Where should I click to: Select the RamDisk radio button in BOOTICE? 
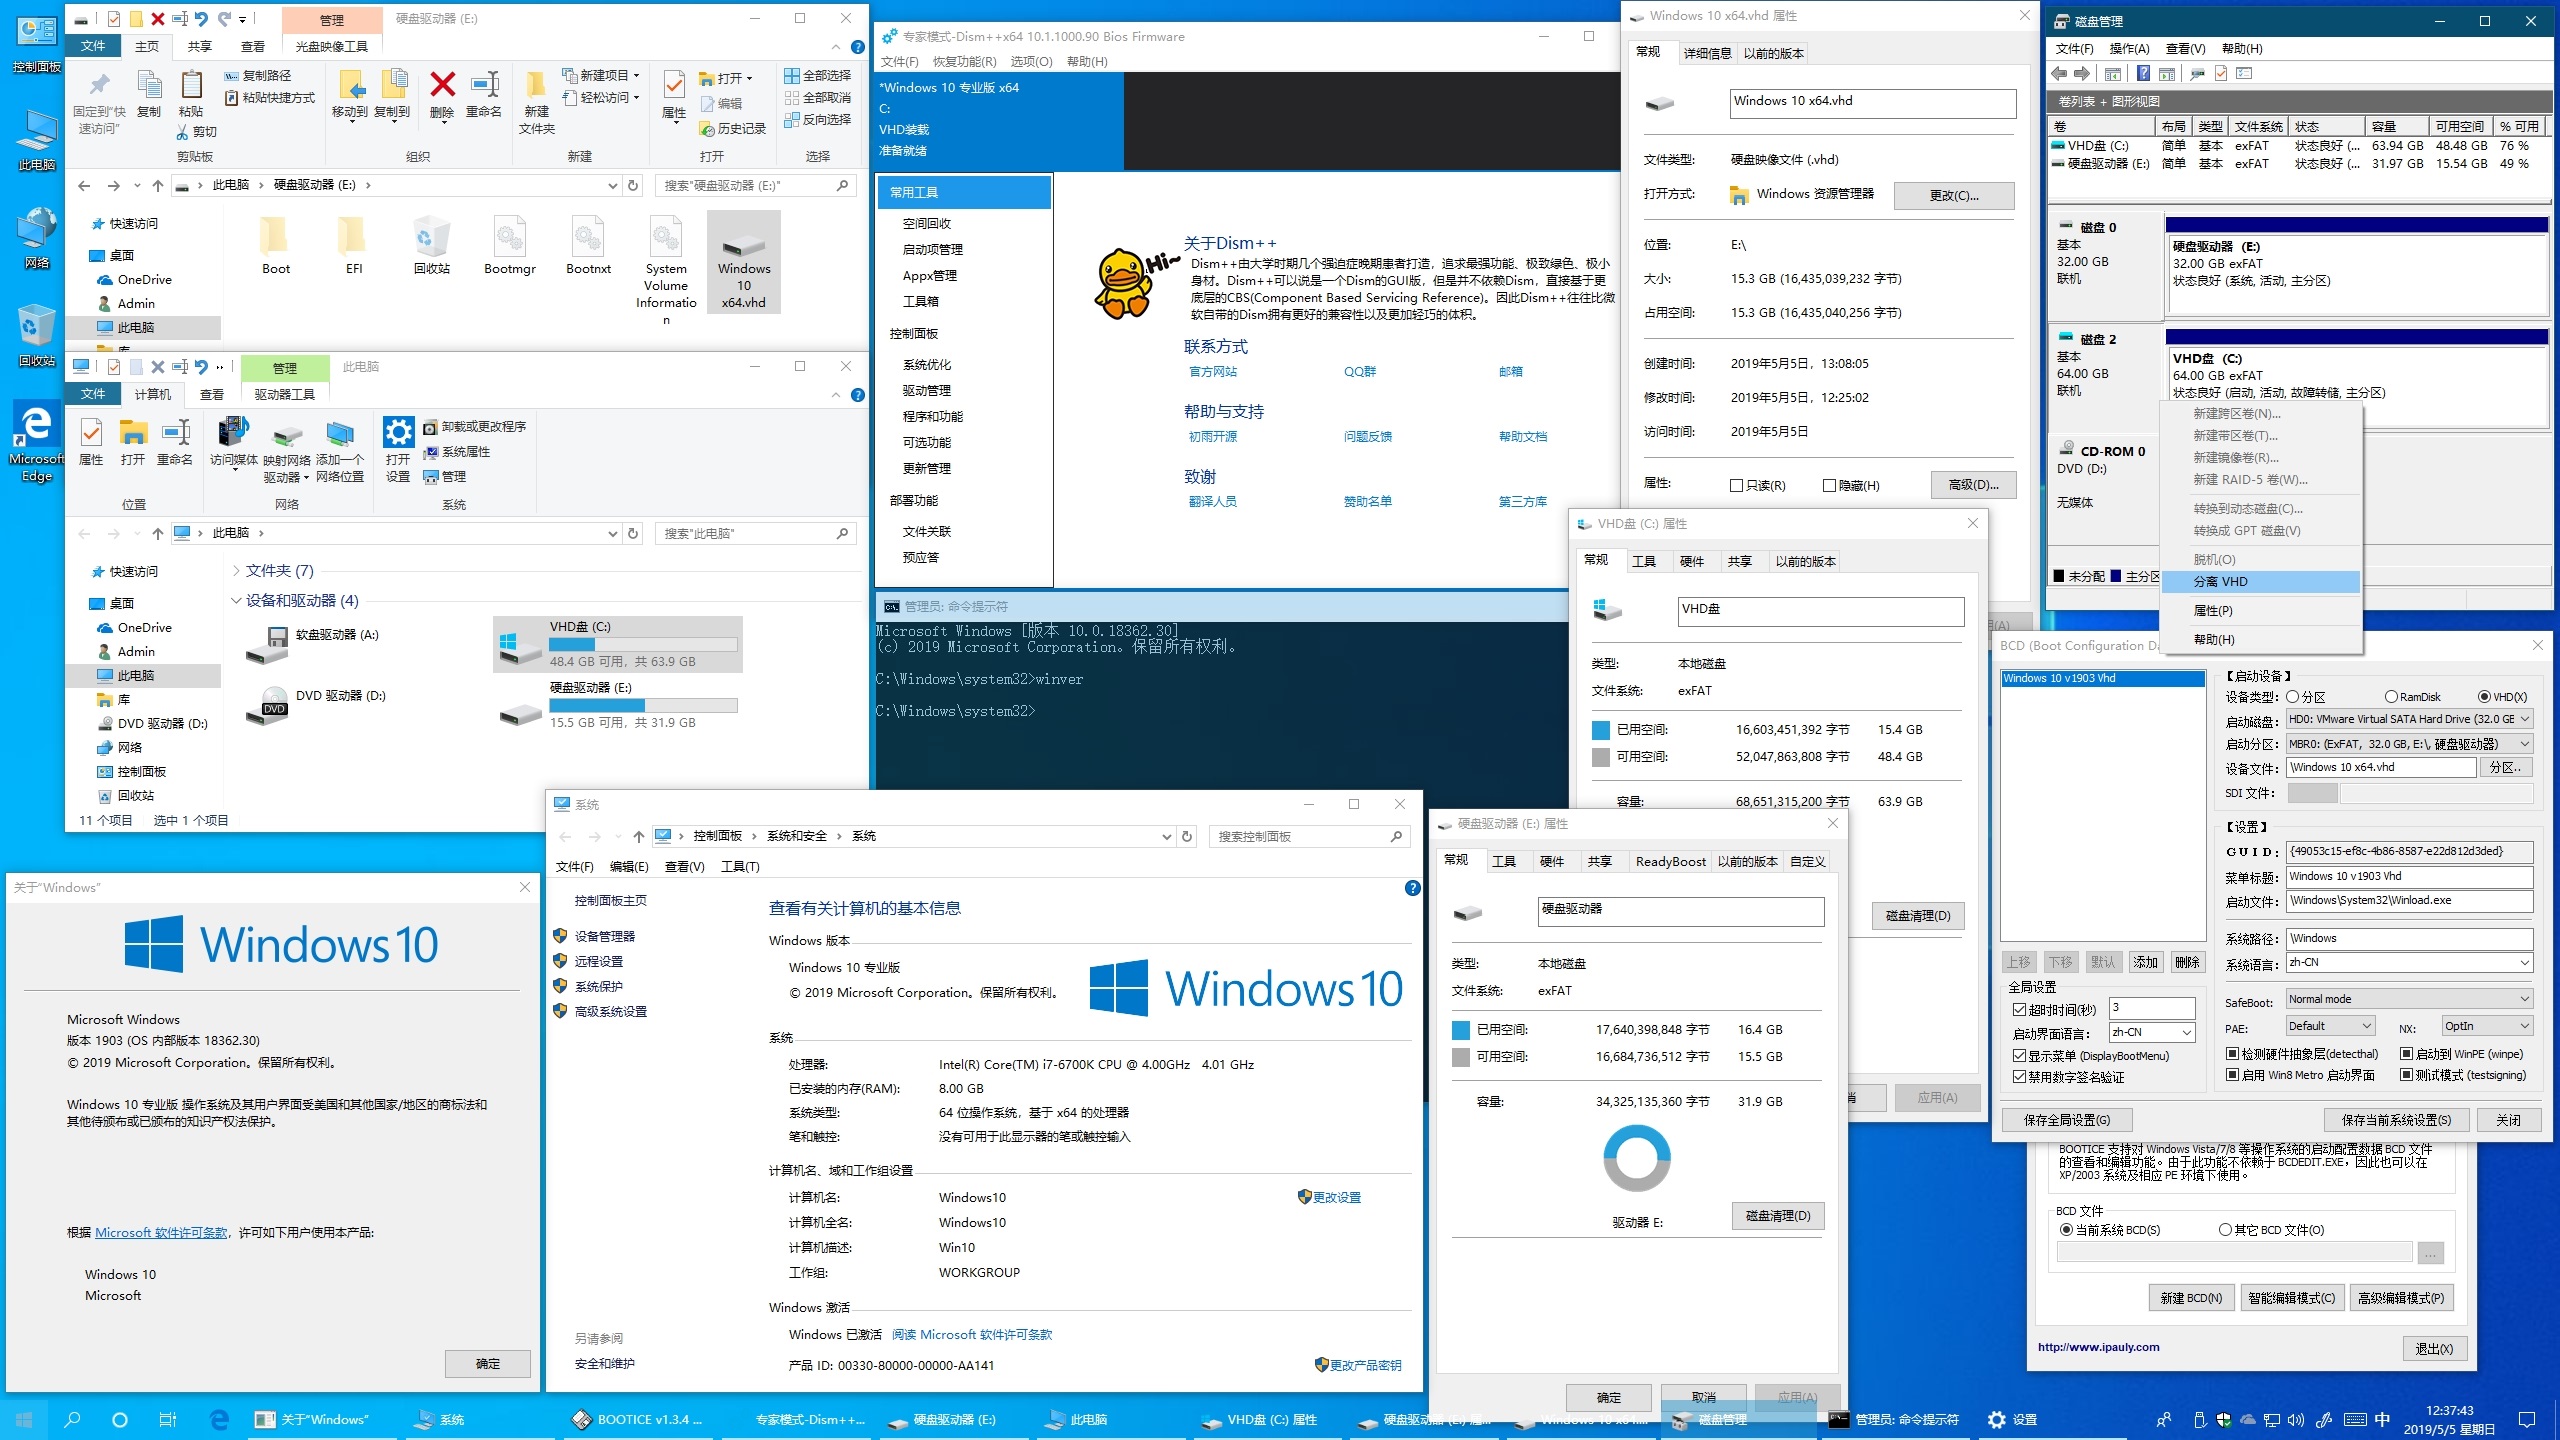pos(2391,697)
